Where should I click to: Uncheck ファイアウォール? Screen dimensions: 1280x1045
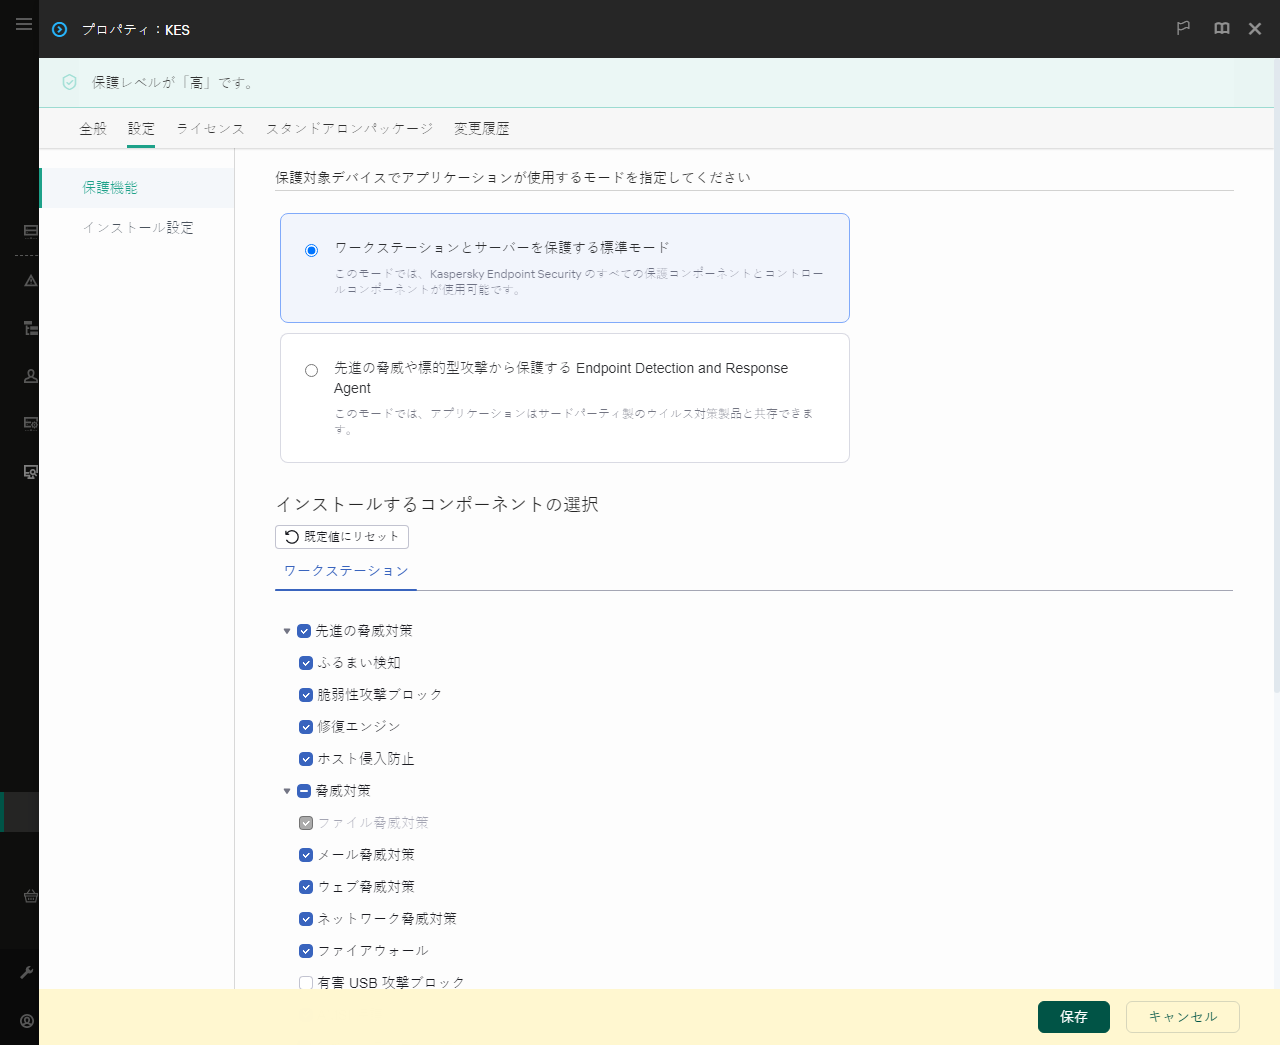click(x=306, y=951)
